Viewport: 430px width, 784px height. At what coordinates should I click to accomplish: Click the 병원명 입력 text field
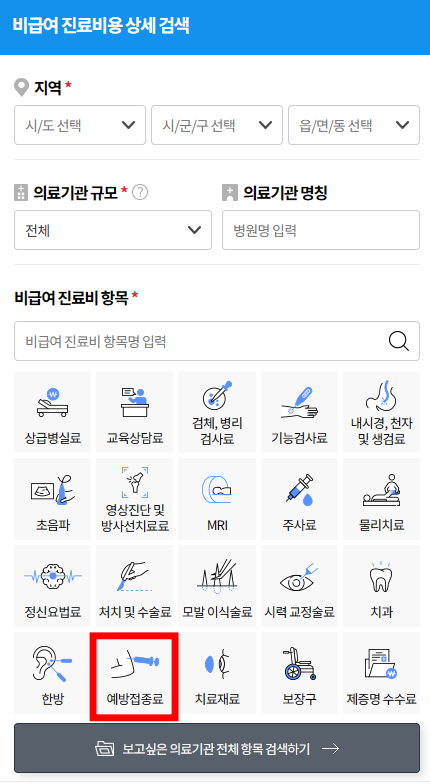pos(321,230)
